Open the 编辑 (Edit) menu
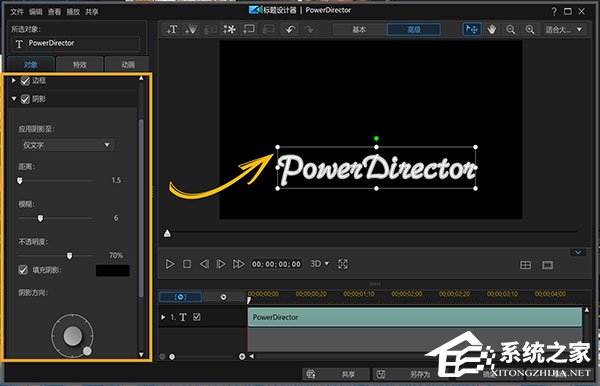Screen dimensions: 600x386 [x=36, y=12]
